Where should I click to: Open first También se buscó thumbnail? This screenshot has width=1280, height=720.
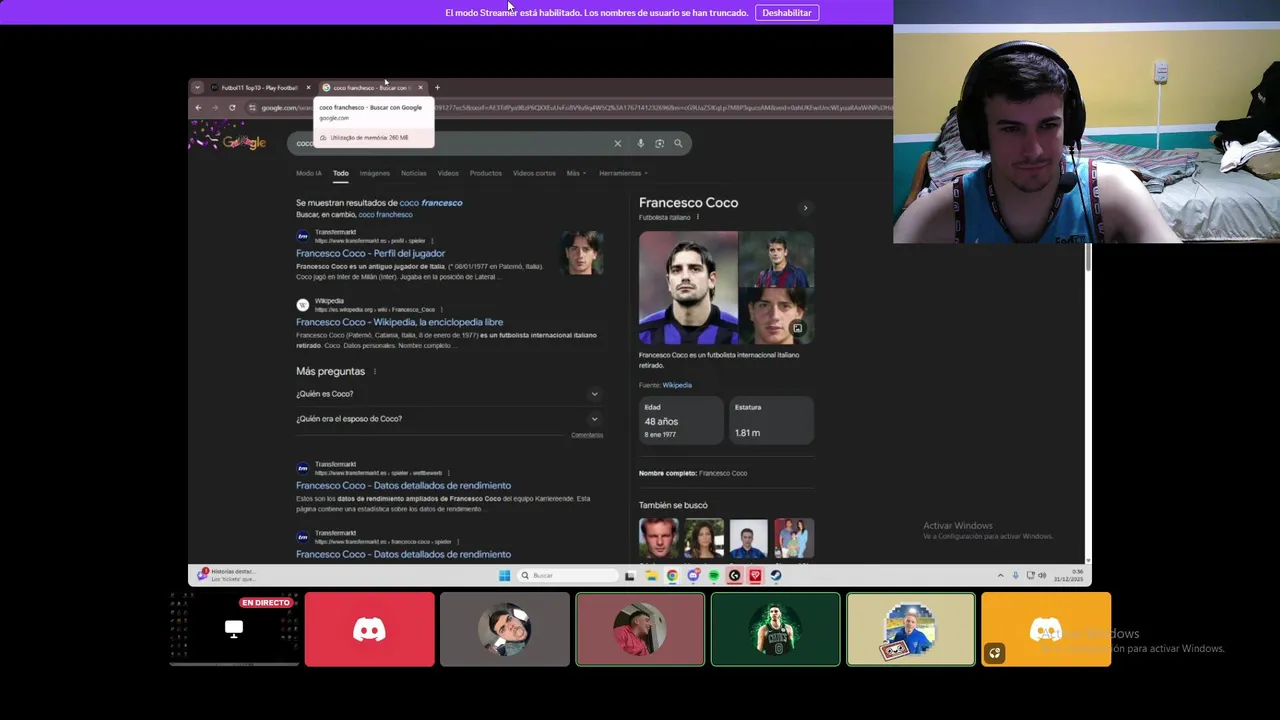click(x=658, y=538)
